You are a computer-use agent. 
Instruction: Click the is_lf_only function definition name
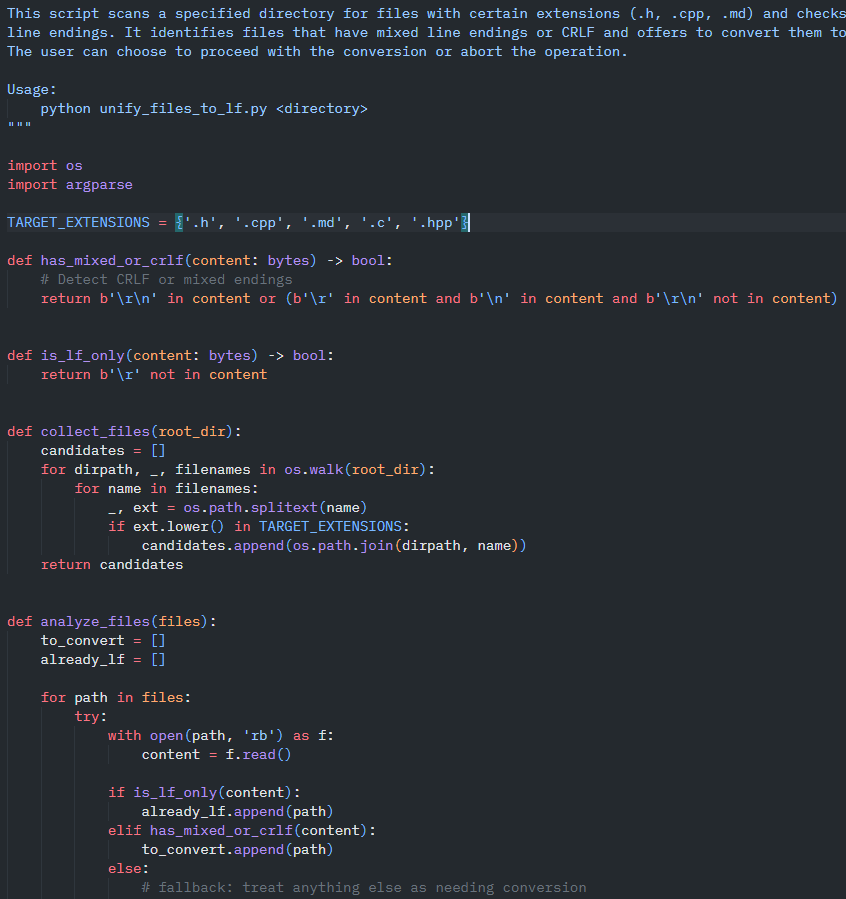[83, 355]
